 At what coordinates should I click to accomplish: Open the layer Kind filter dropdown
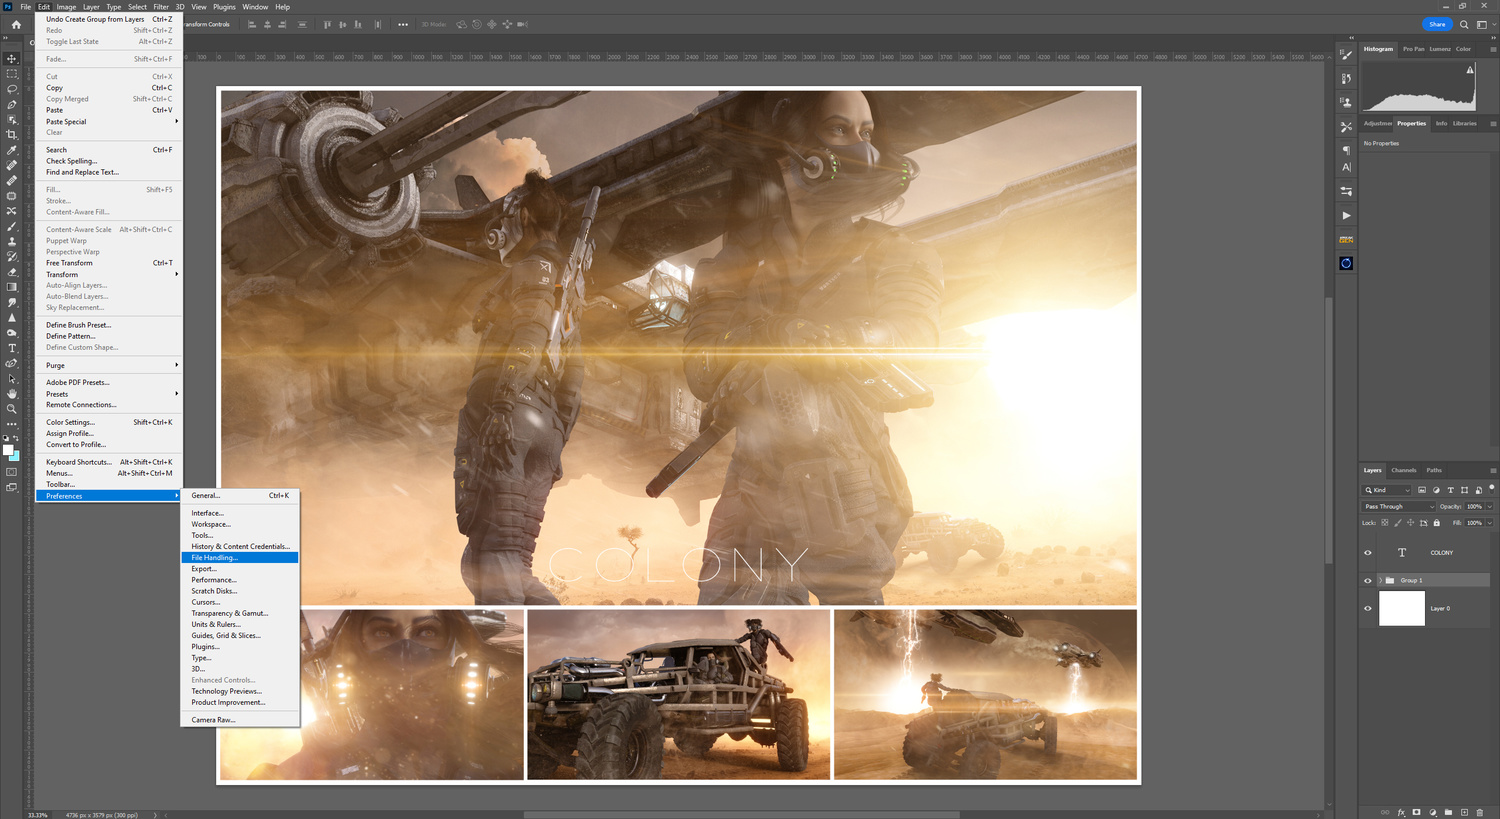tap(1387, 490)
